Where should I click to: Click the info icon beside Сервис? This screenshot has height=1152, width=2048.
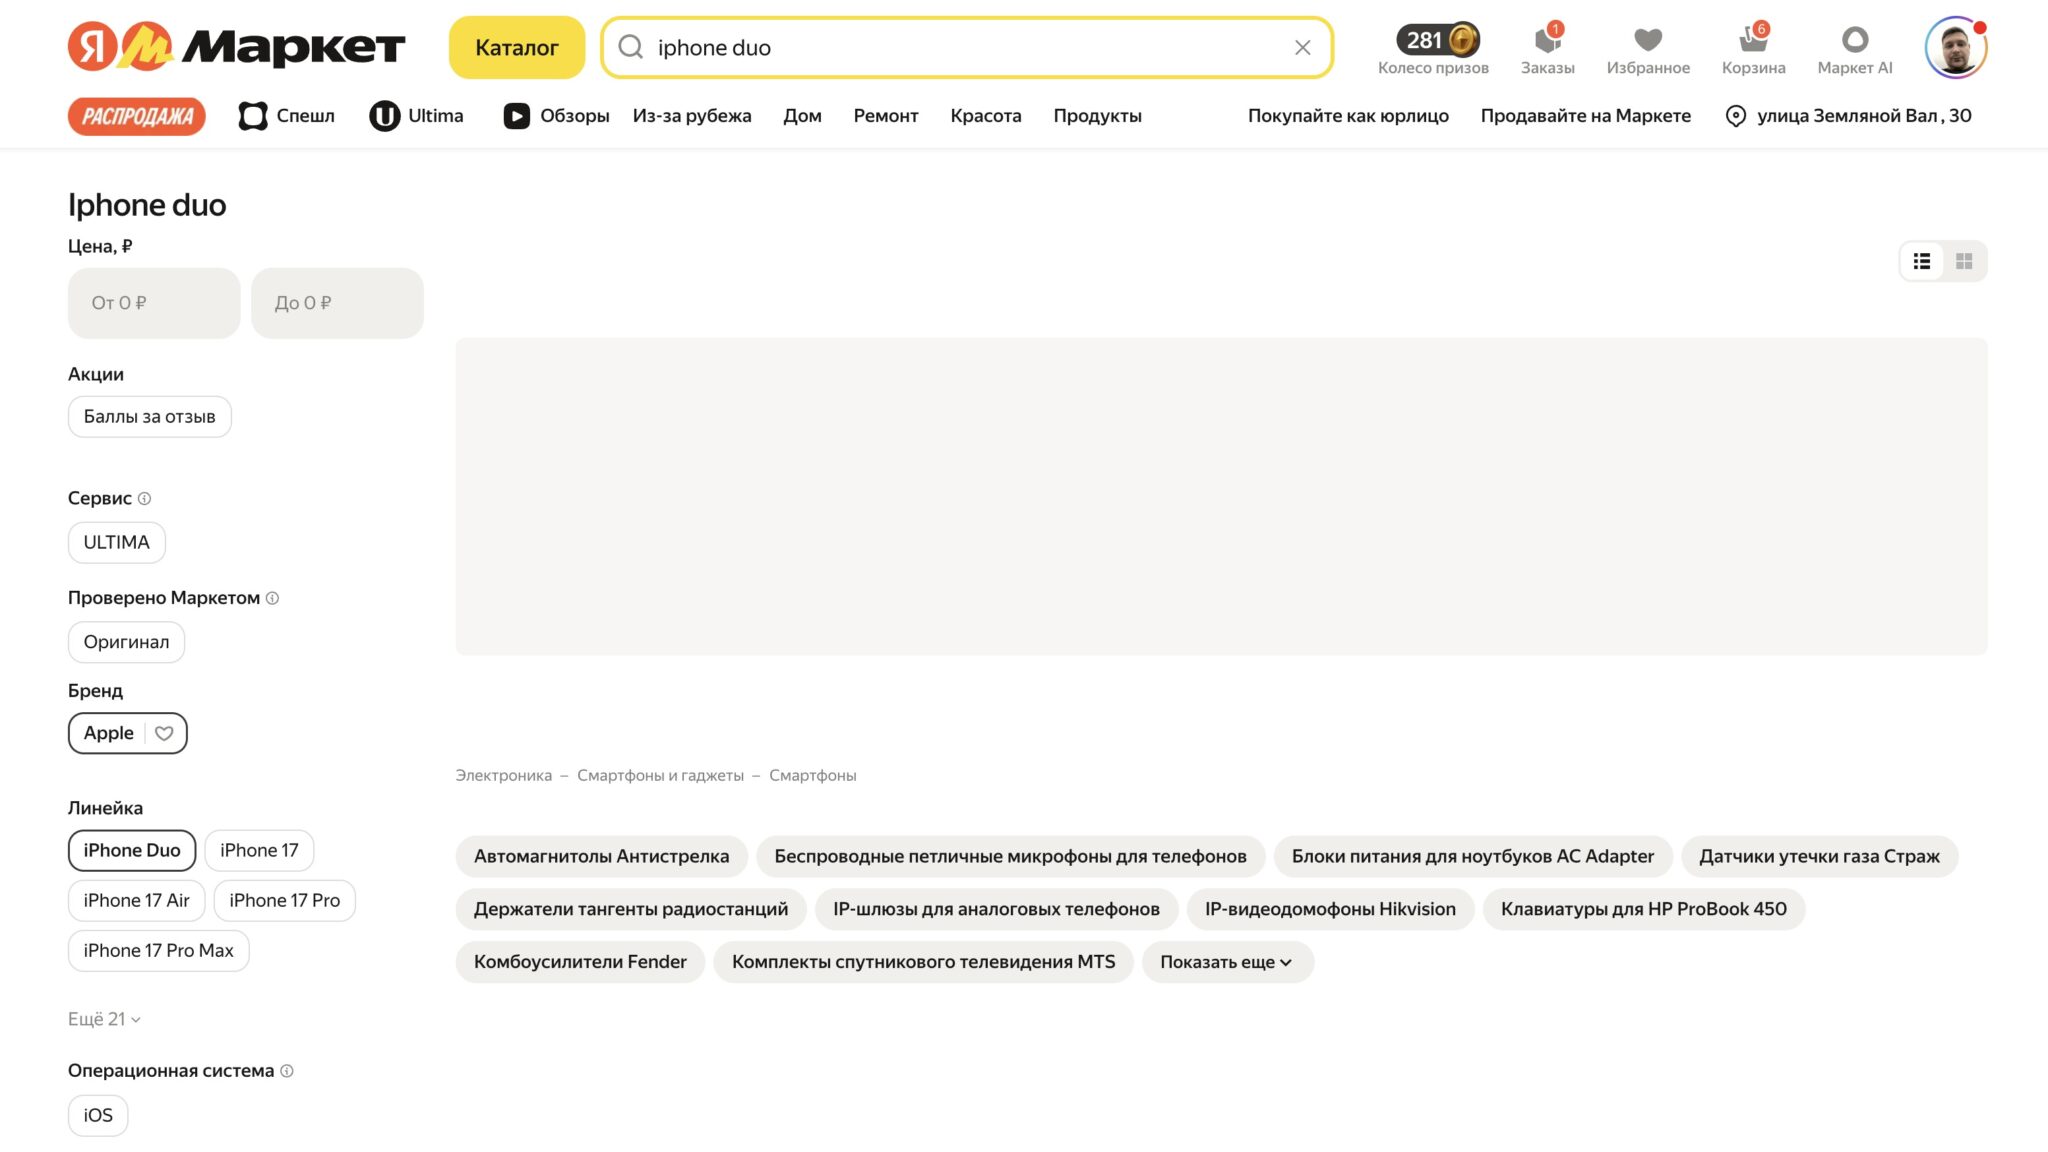pyautogui.click(x=144, y=498)
